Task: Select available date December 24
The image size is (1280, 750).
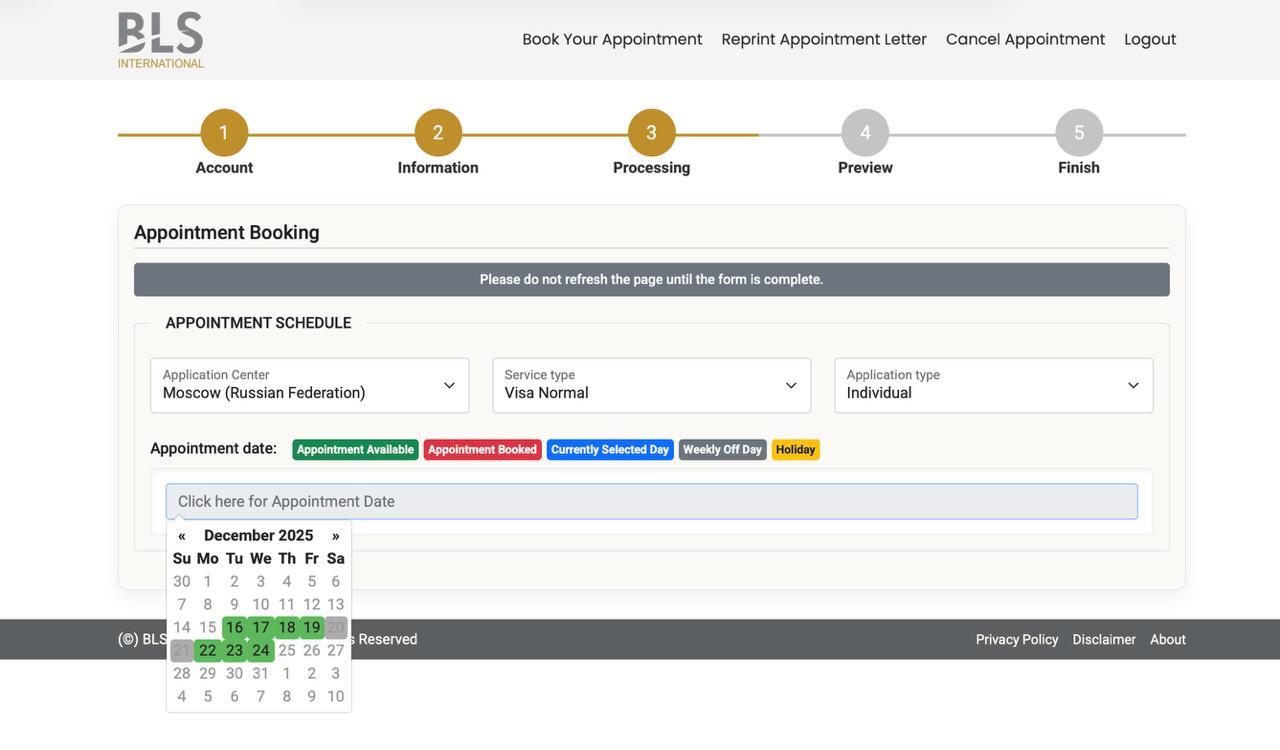Action: pyautogui.click(x=260, y=651)
